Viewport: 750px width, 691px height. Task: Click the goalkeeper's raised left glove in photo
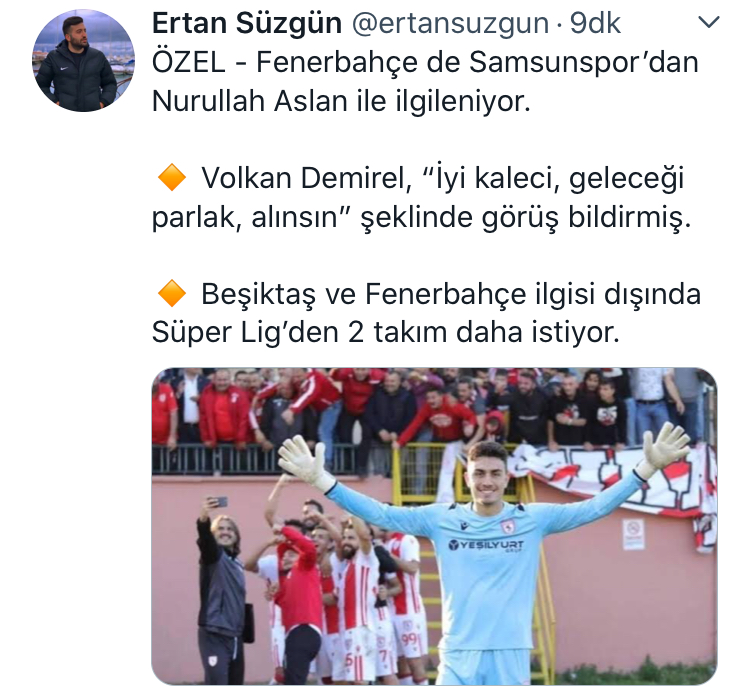pyautogui.click(x=666, y=449)
